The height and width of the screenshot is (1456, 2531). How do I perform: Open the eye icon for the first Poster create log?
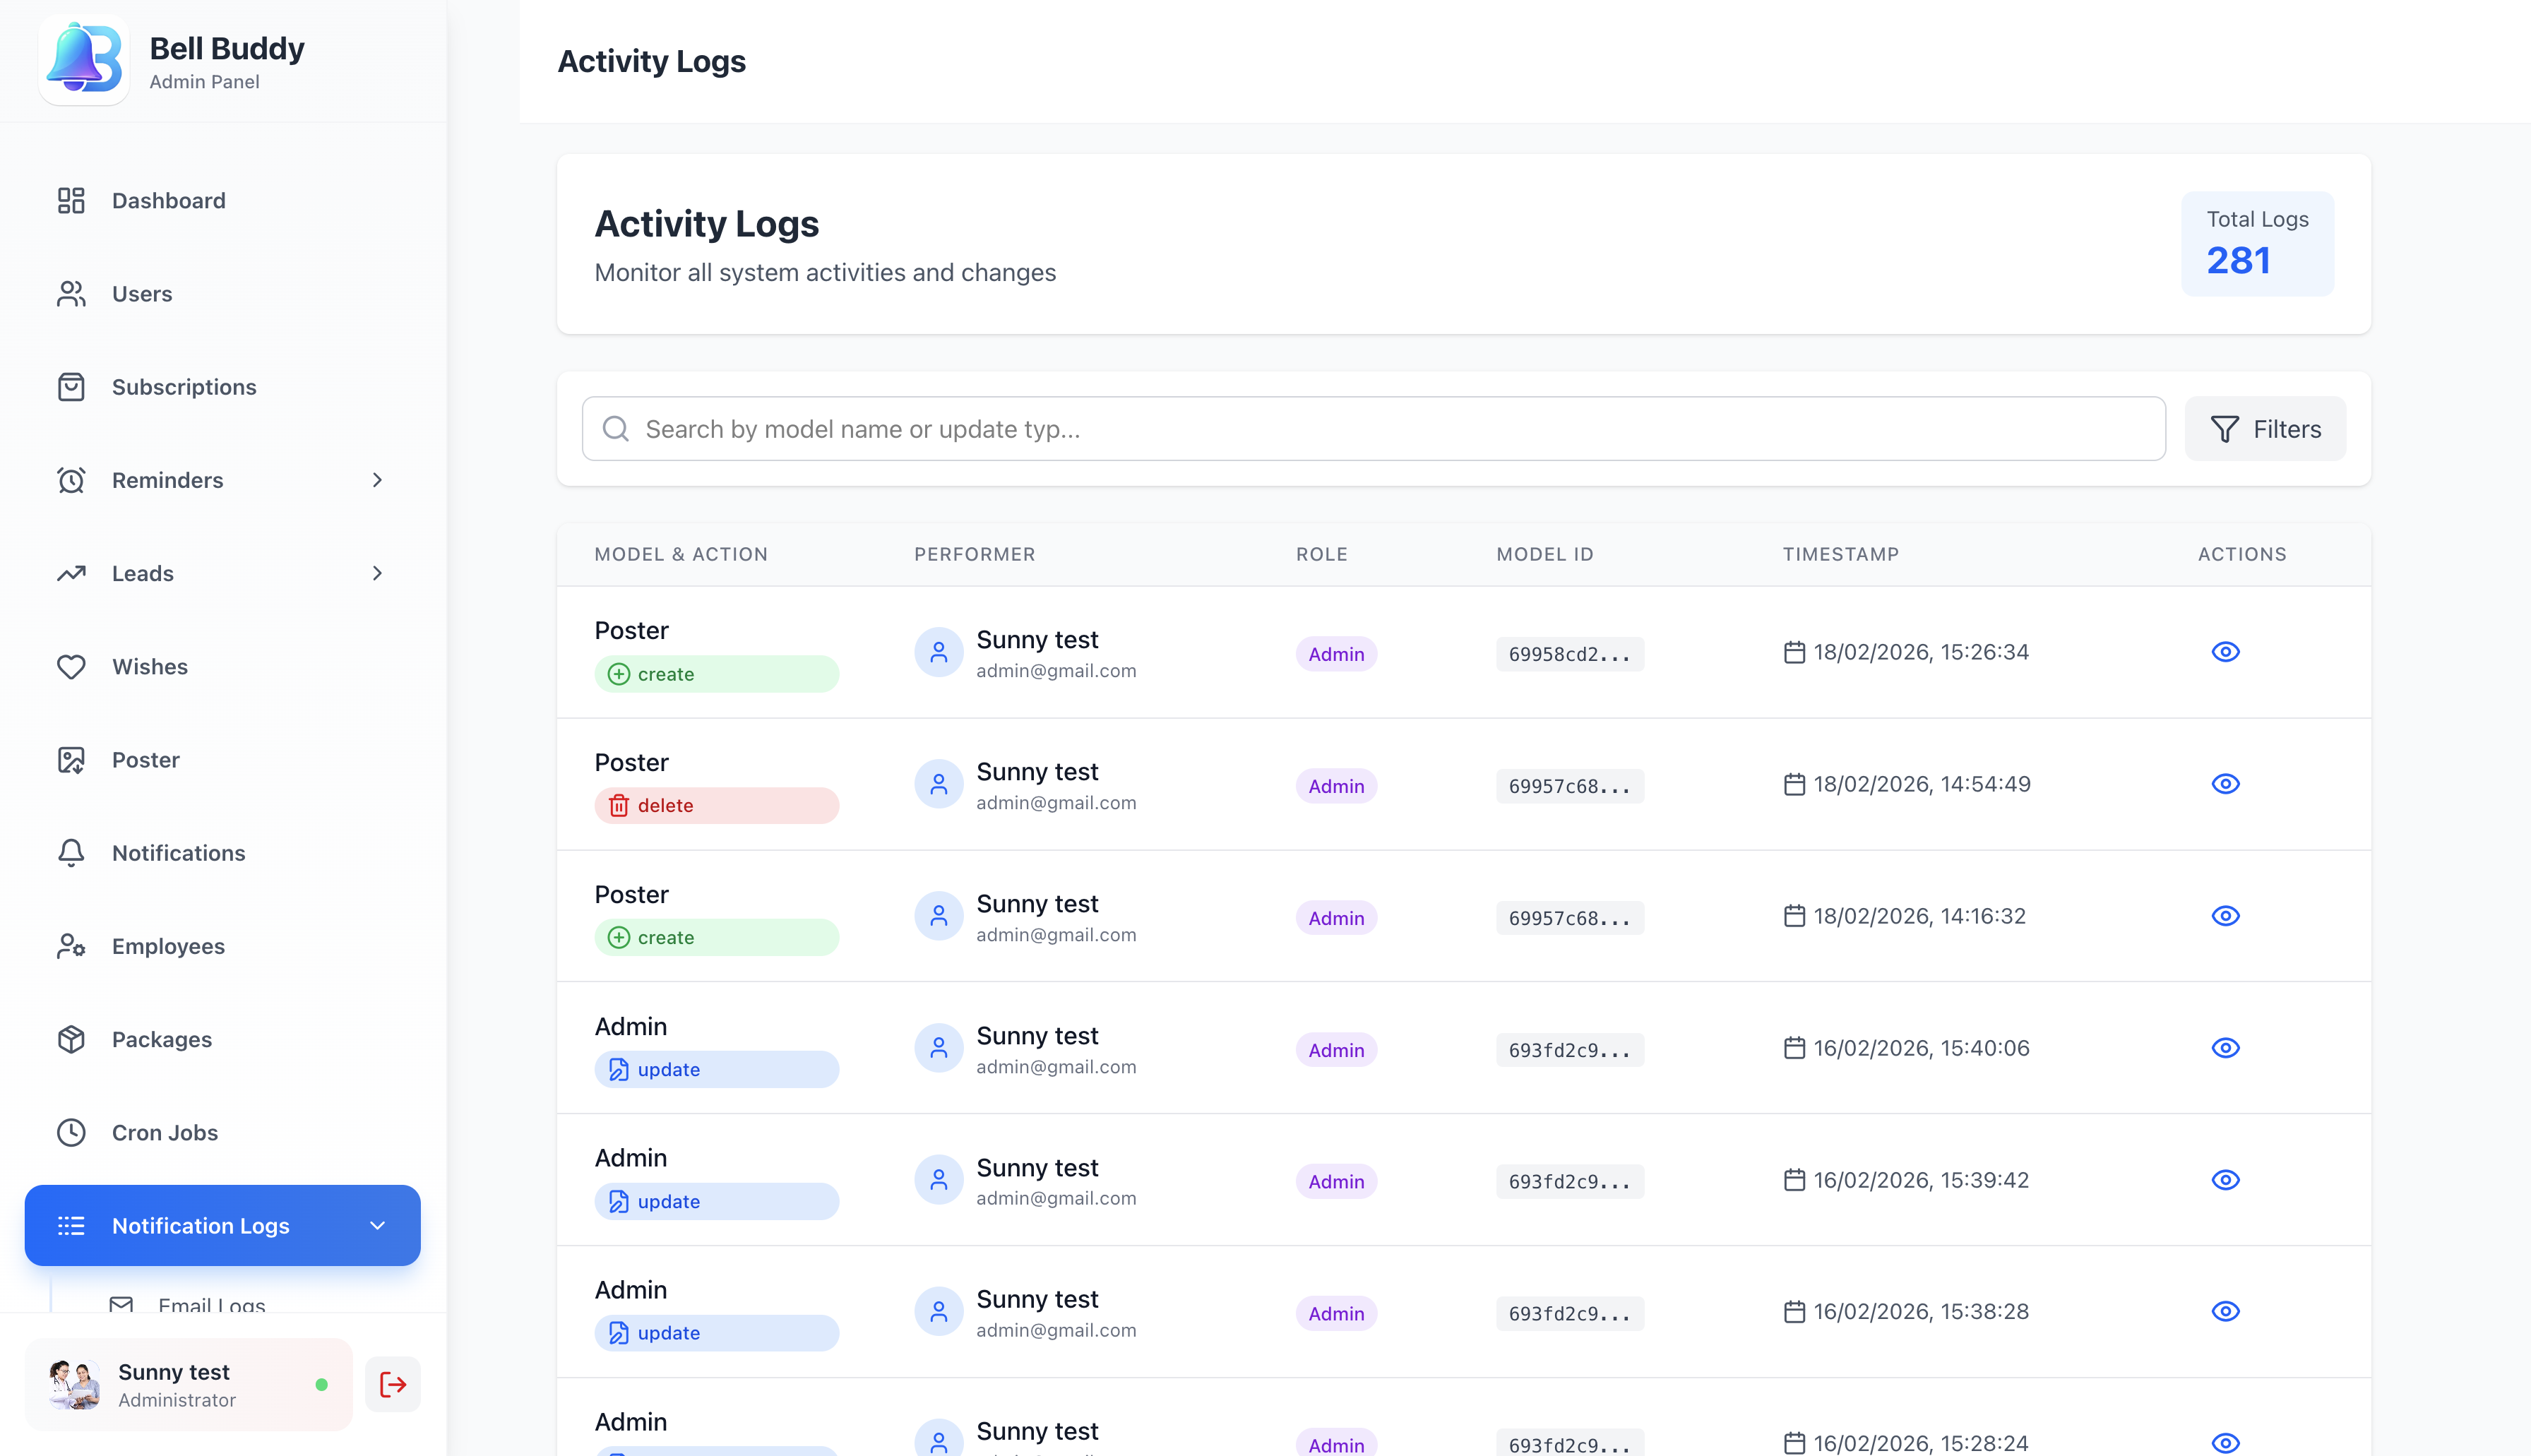pos(2226,651)
